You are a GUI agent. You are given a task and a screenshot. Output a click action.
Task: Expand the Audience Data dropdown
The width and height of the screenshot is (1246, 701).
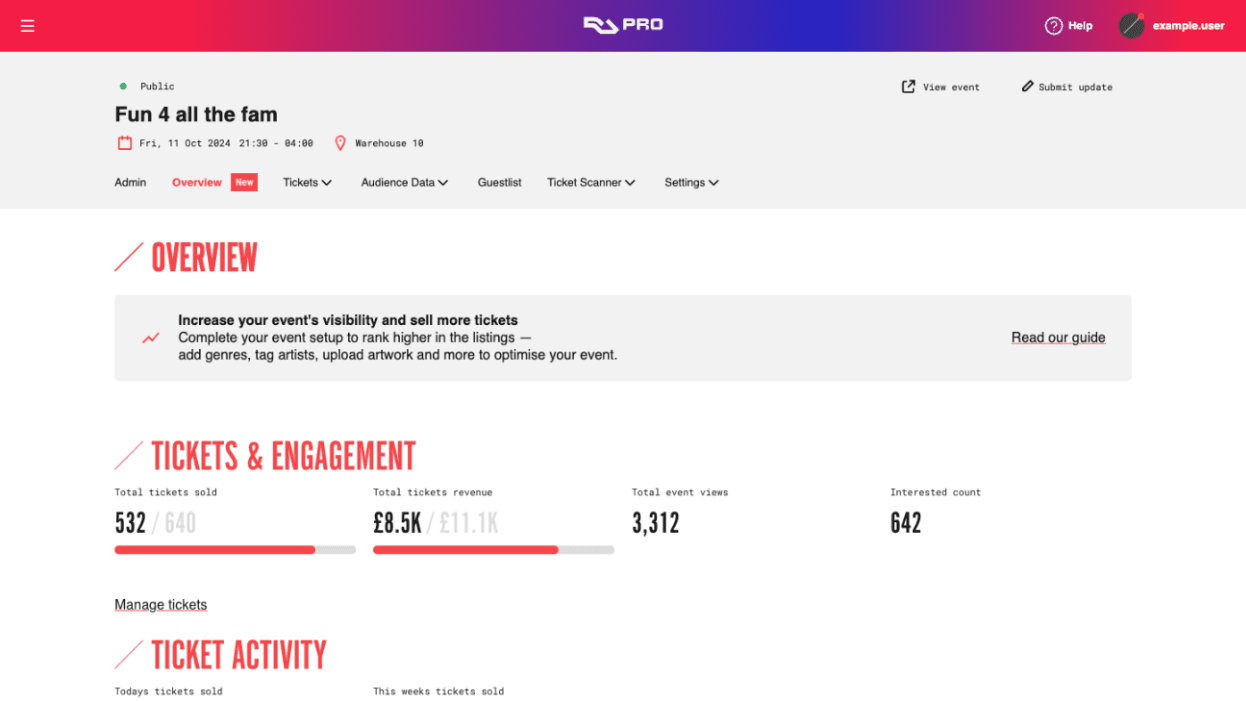tap(404, 183)
